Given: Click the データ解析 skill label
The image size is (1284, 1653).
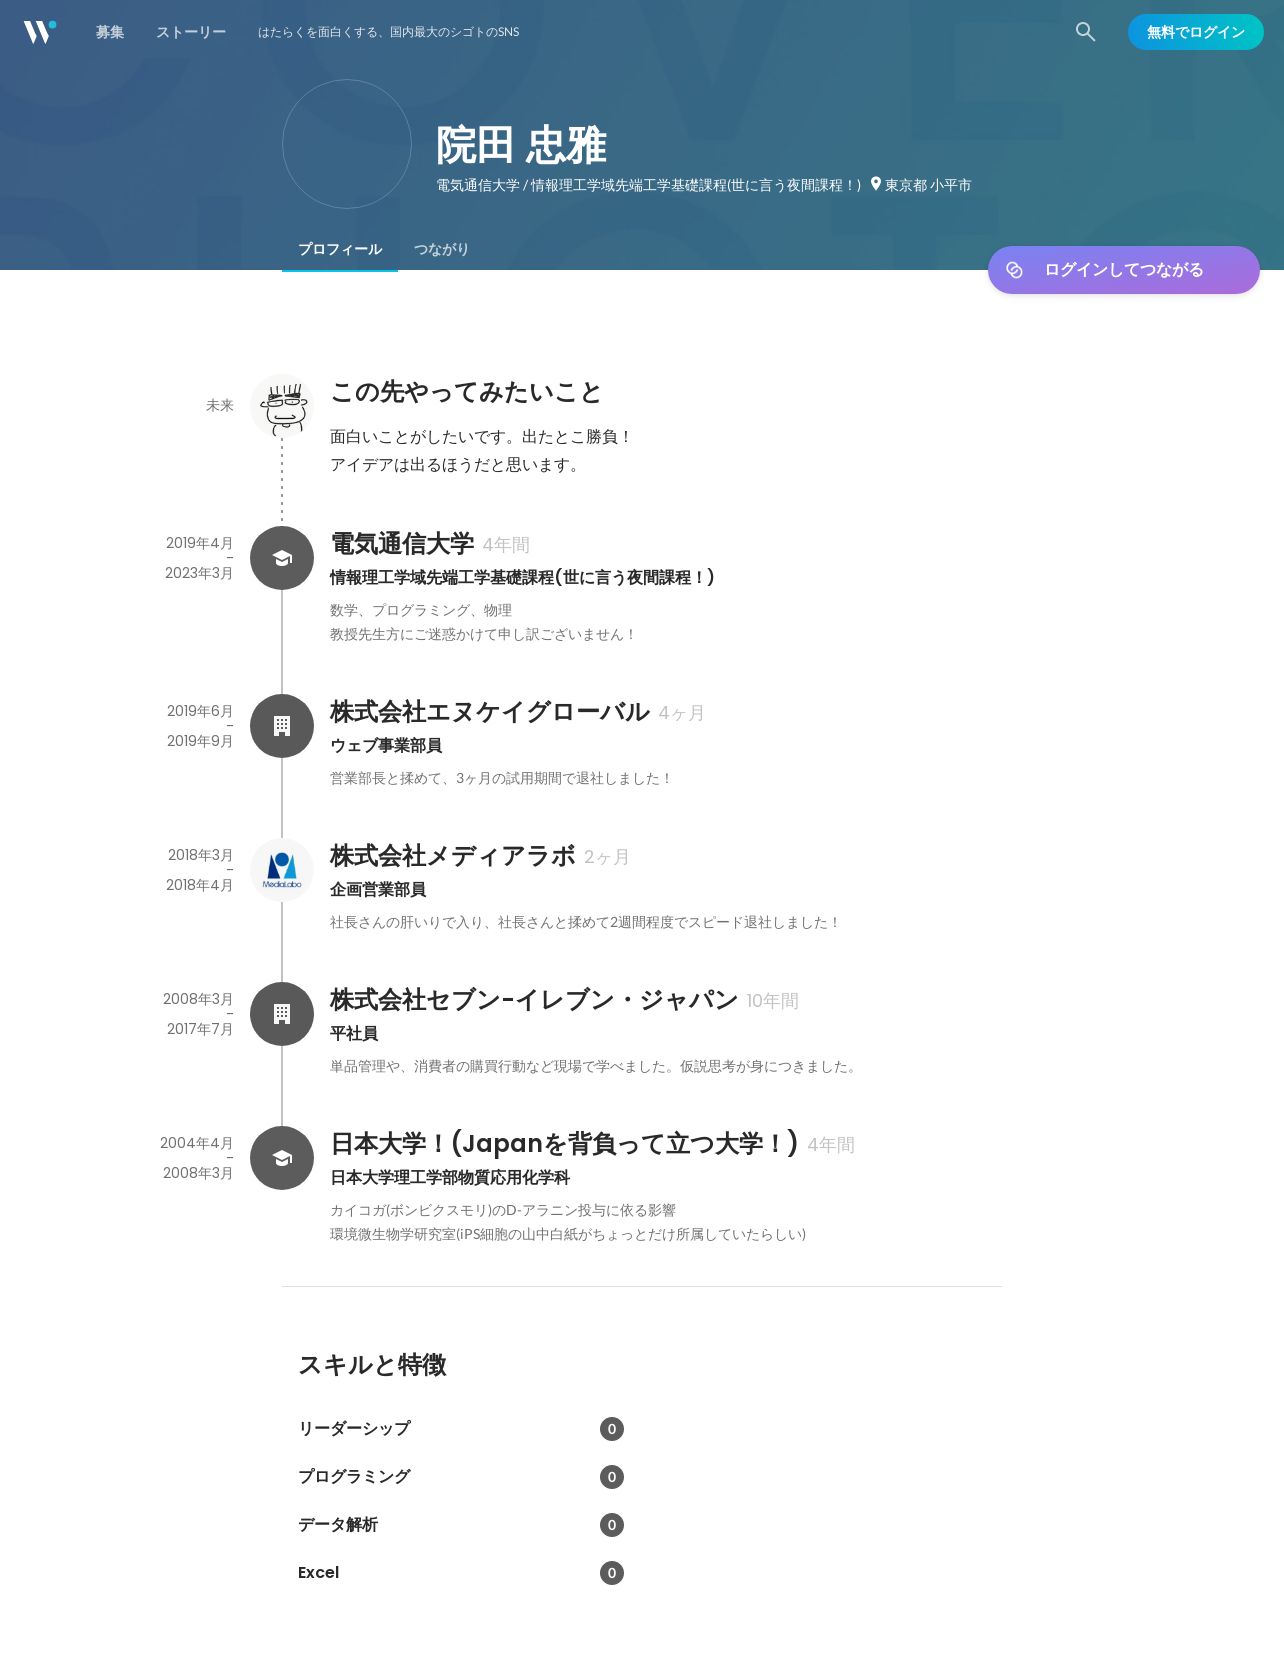Looking at the screenshot, I should pos(338,1524).
